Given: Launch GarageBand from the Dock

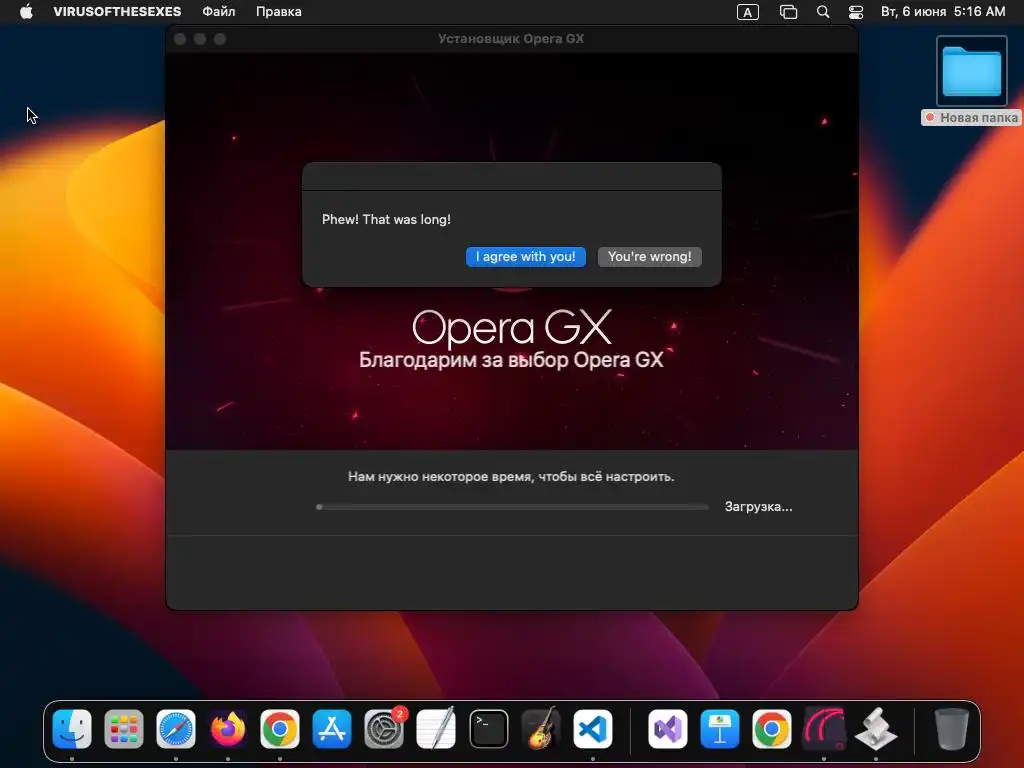Looking at the screenshot, I should point(541,729).
